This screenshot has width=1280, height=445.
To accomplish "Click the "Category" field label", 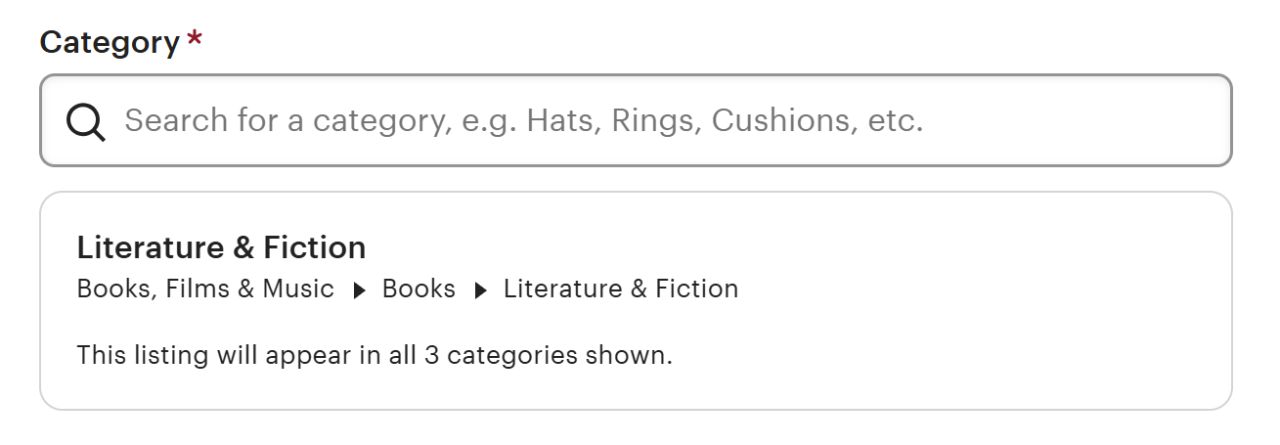I will click(x=108, y=43).
